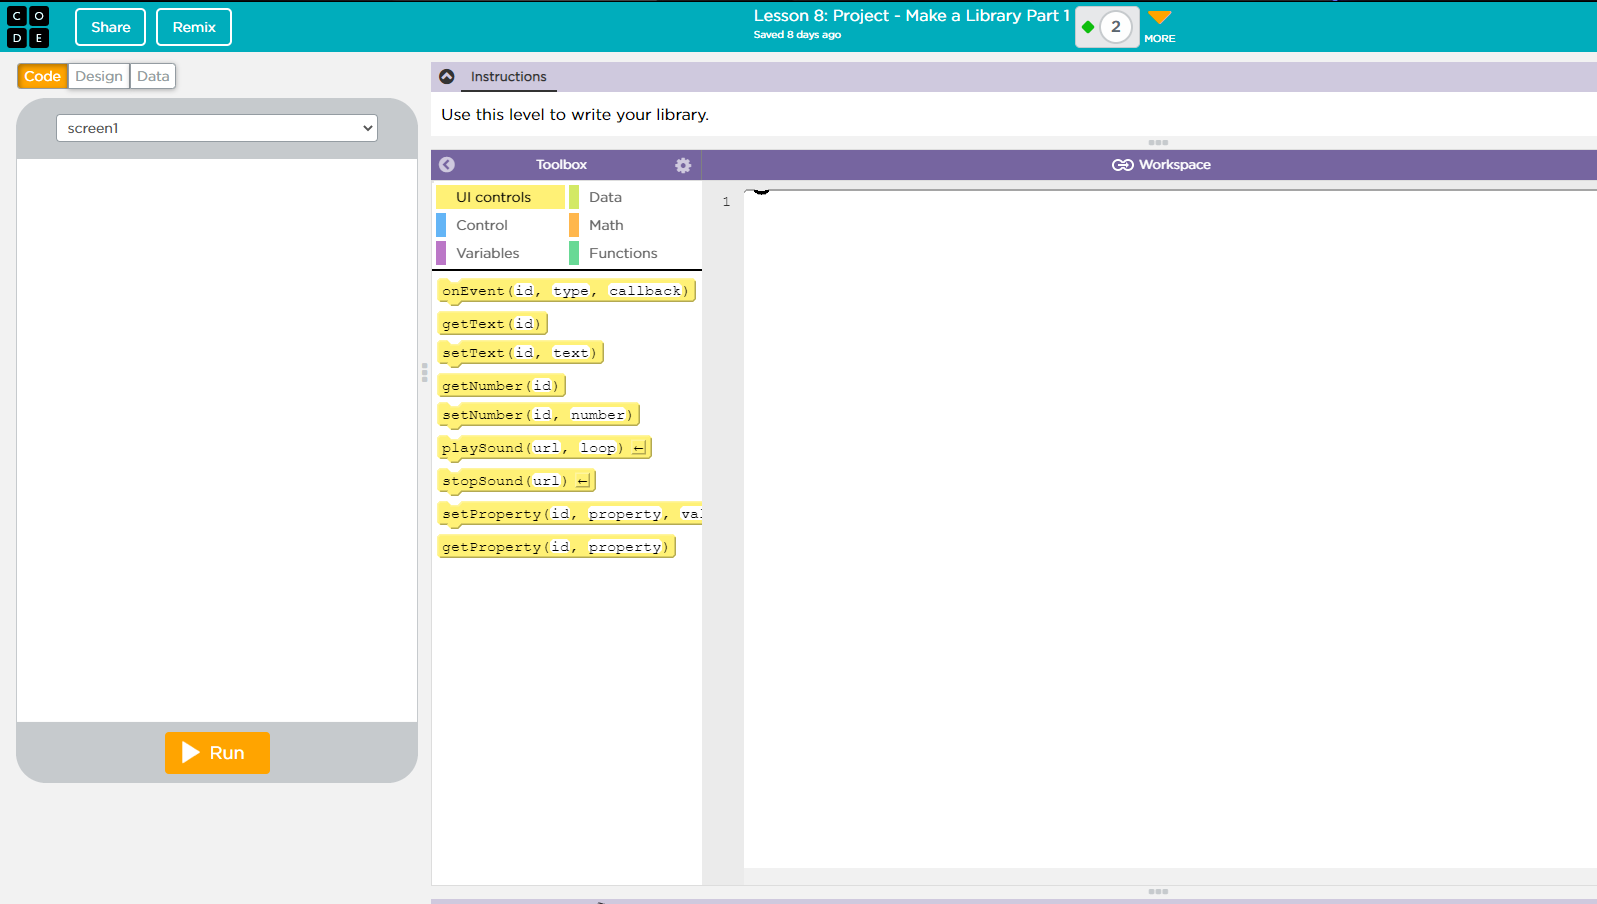Image resolution: width=1597 pixels, height=904 pixels.
Task: Click the setNumber(id, number) block
Action: tap(538, 415)
